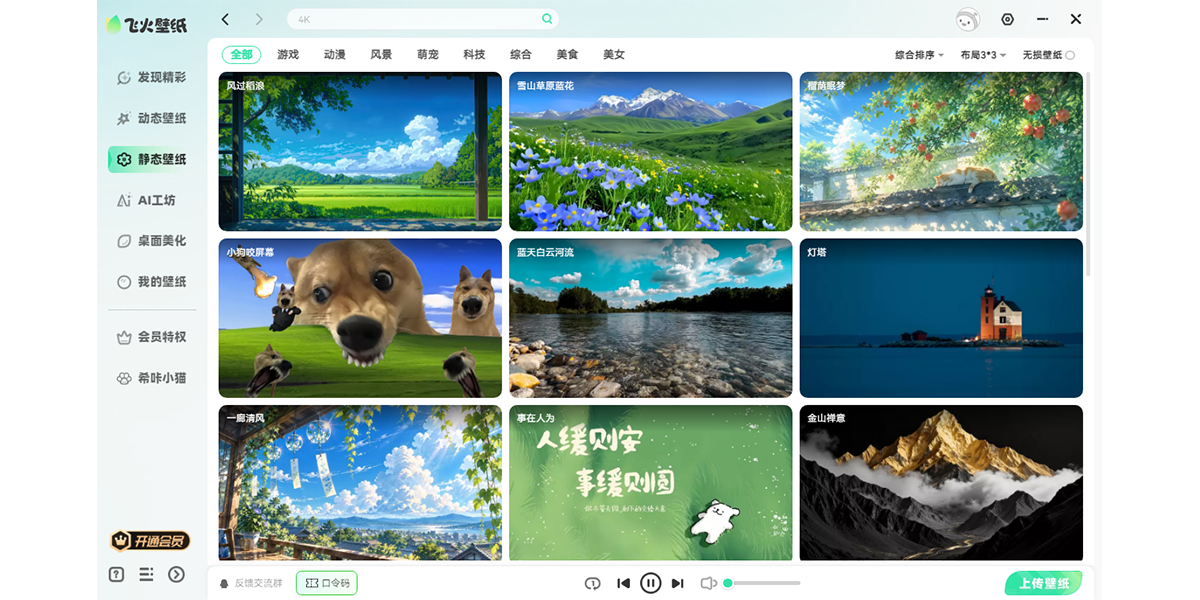
Task: Select the 科技 category tab
Action: 474,55
